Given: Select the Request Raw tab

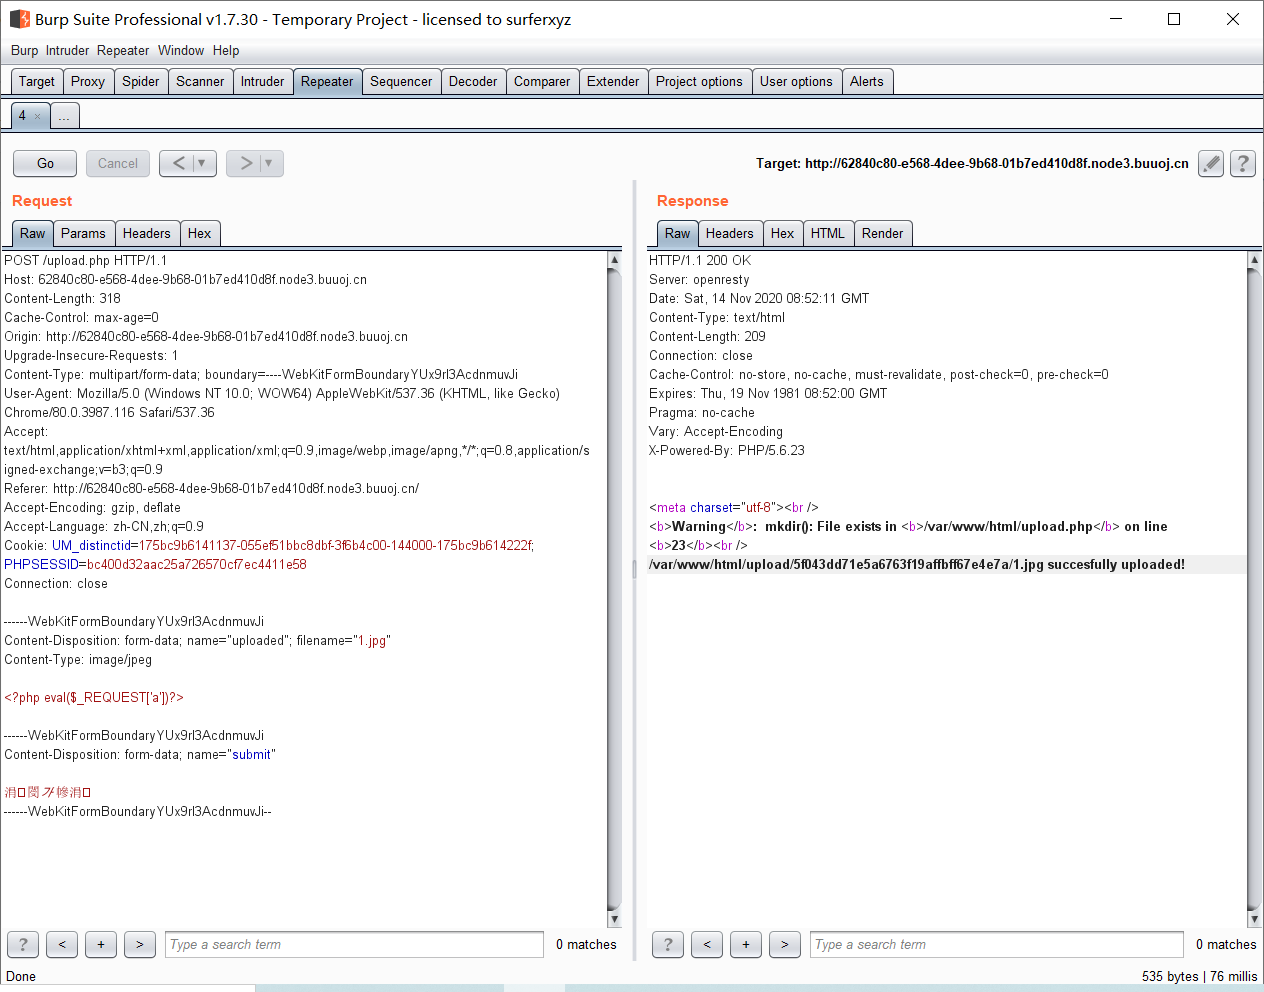Looking at the screenshot, I should click(x=33, y=233).
